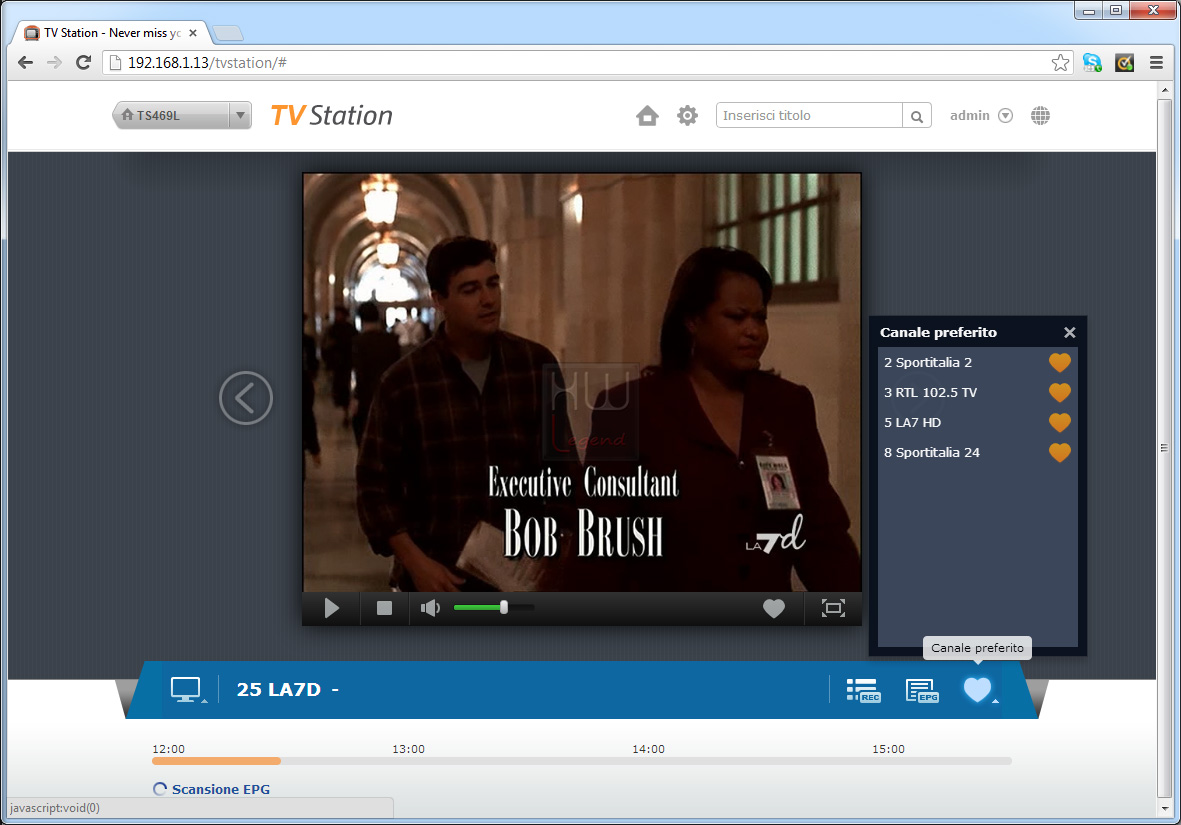This screenshot has width=1181, height=825.
Task: Click the Scansione EPG link
Action: click(x=221, y=789)
